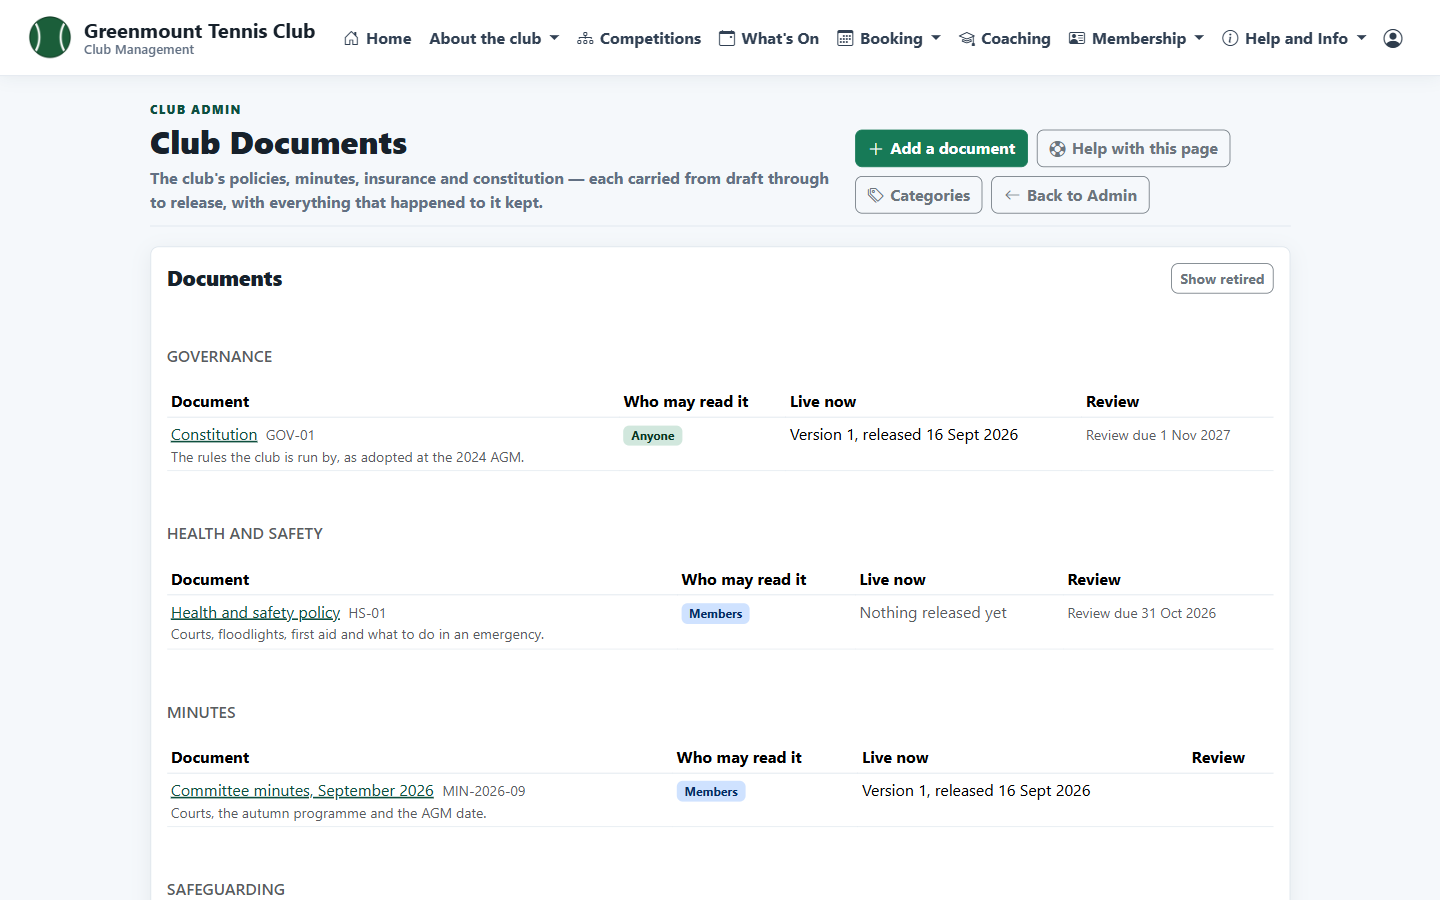This screenshot has width=1440, height=900.
Task: Click the Booking grid icon
Action: [845, 38]
